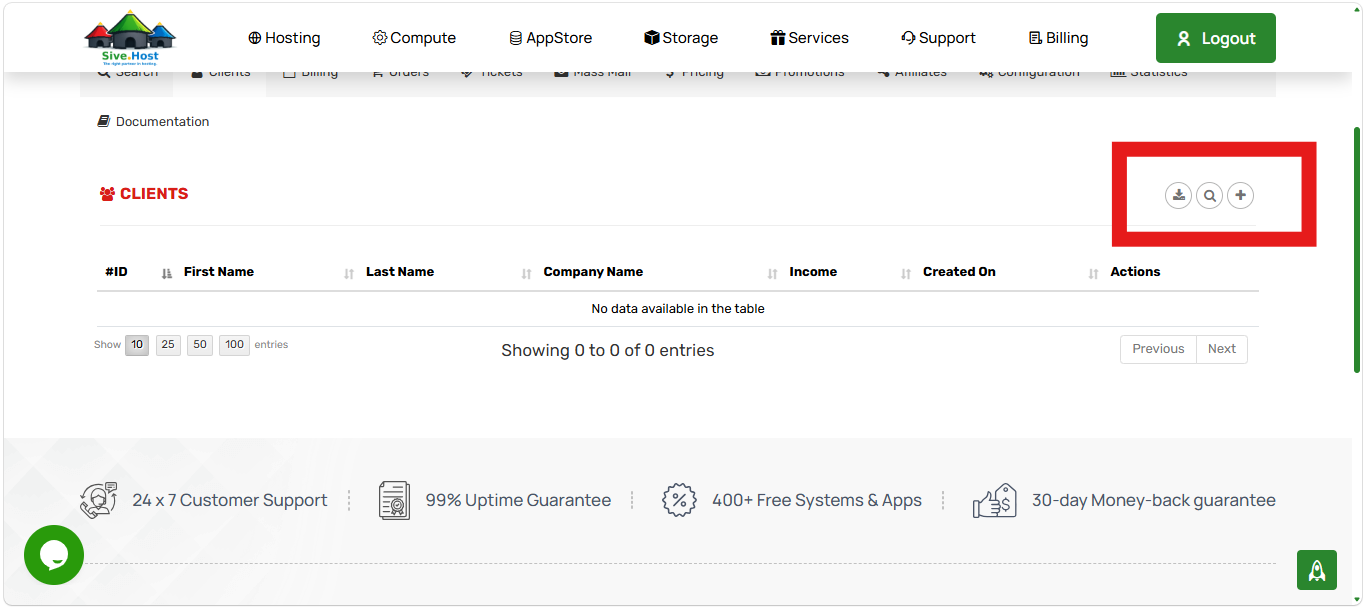Open the AppStore menu
This screenshot has width=1363, height=607.
tap(550, 38)
